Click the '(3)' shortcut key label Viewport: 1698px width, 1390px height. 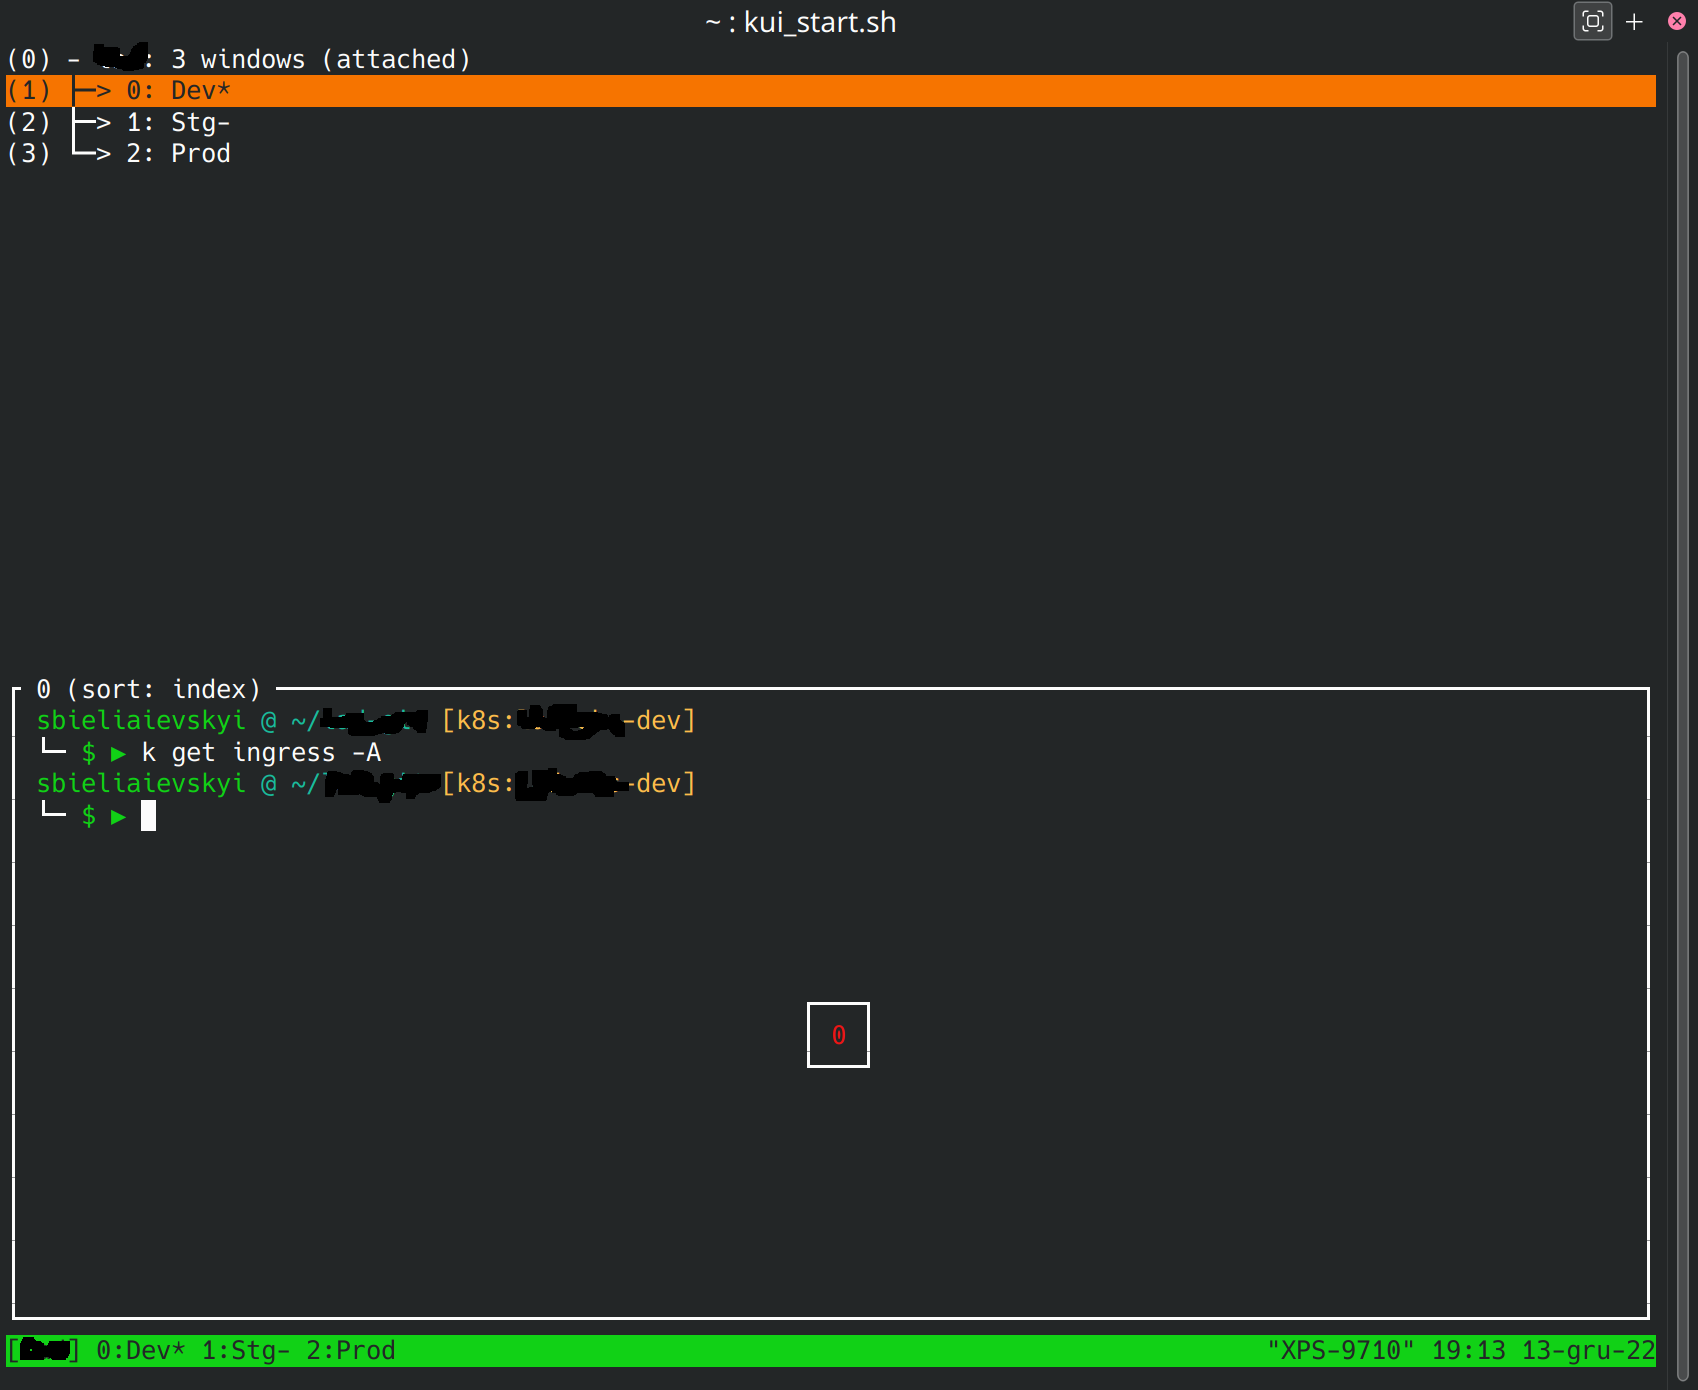click(x=29, y=153)
